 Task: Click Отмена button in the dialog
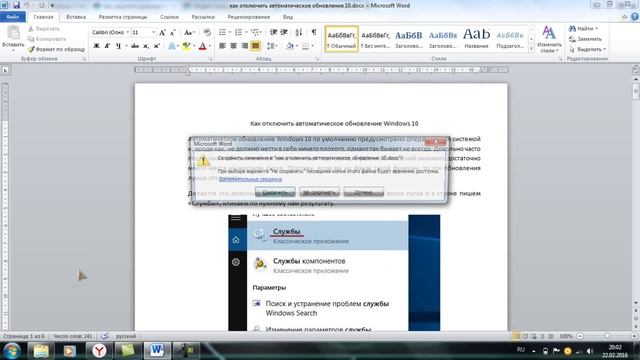click(x=363, y=192)
